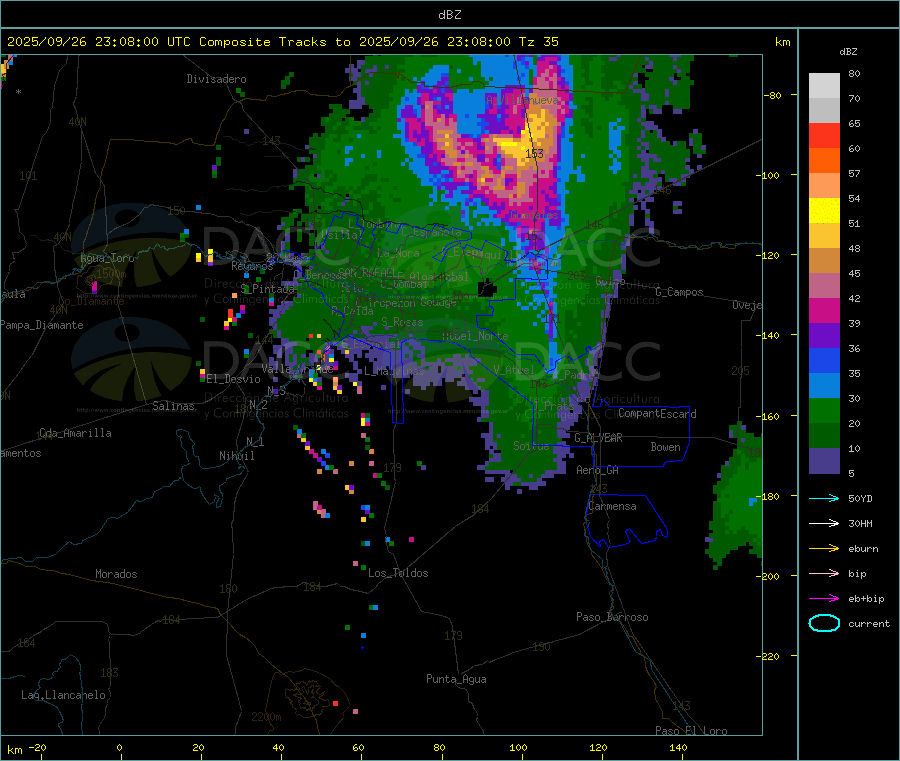Click the 'Bowen' map label
Viewport: 900px width, 761px height.
(666, 448)
